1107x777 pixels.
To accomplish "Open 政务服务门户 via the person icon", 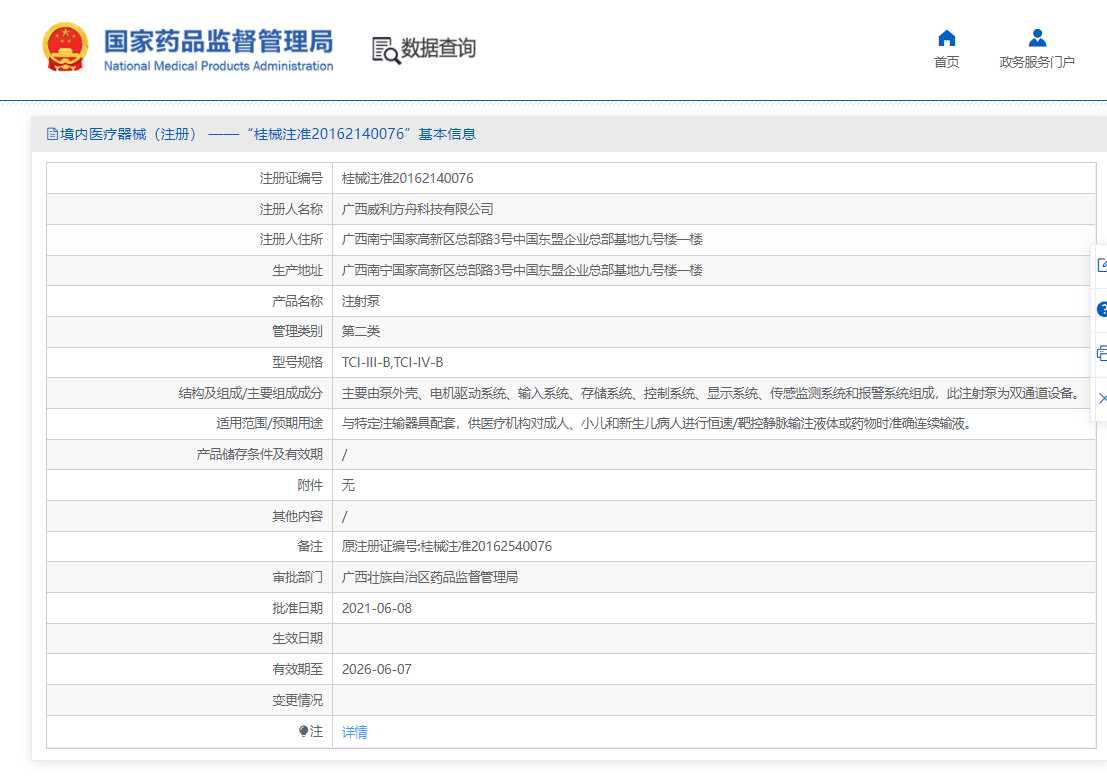I will [x=1037, y=37].
